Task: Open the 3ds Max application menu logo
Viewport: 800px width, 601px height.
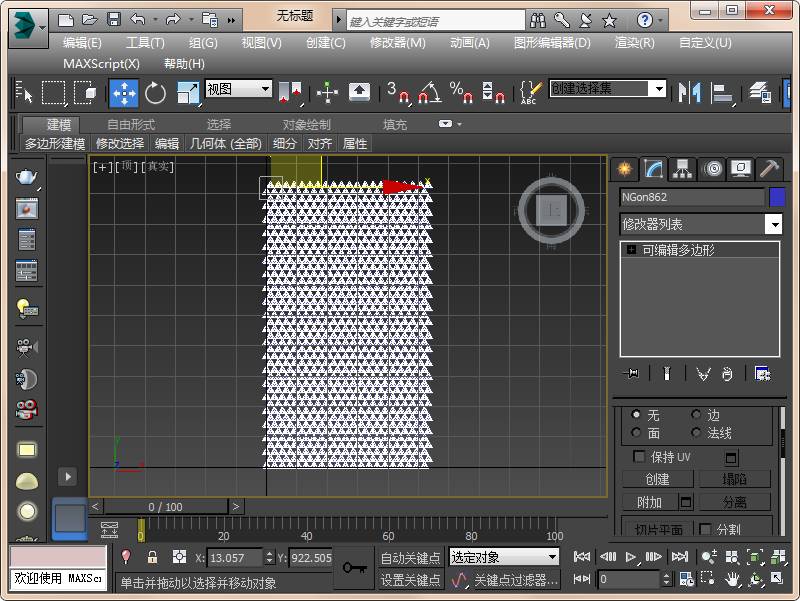Action: pyautogui.click(x=28, y=28)
